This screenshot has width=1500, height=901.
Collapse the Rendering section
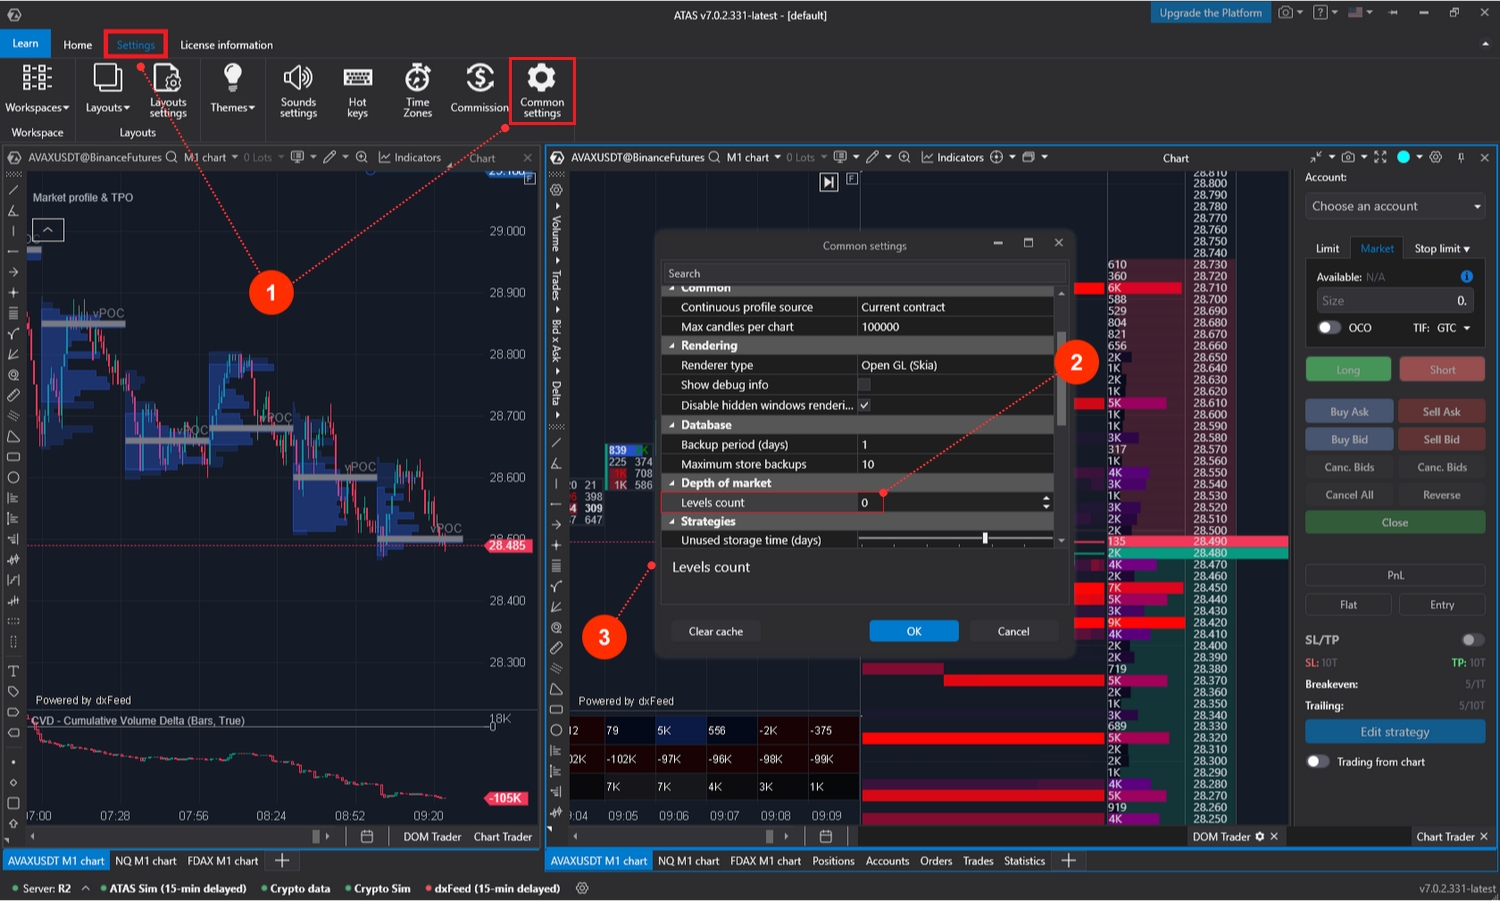pyautogui.click(x=672, y=346)
